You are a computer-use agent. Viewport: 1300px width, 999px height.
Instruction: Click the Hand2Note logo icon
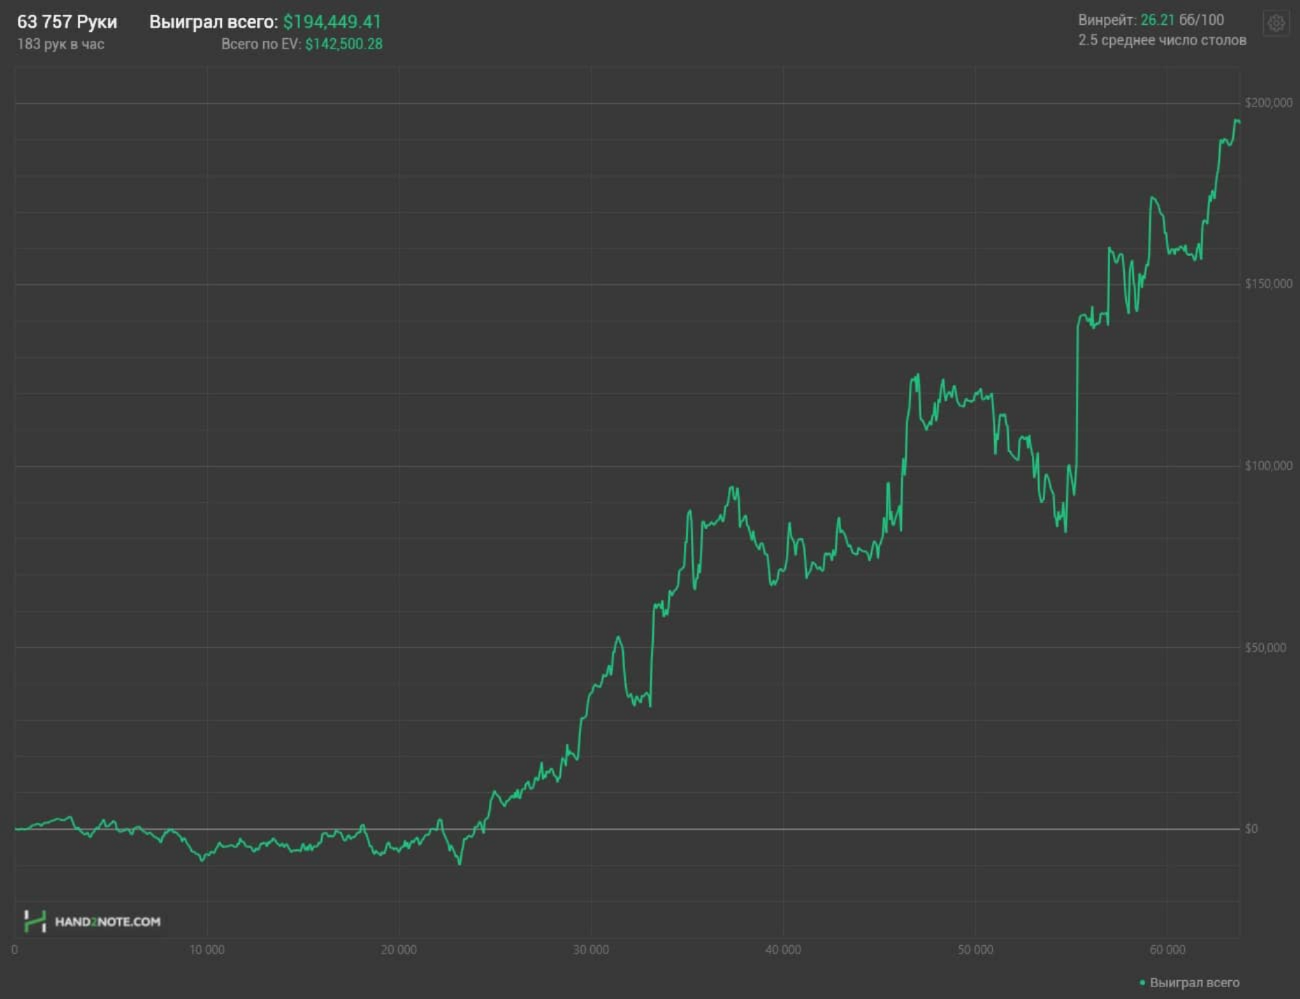pyautogui.click(x=35, y=921)
